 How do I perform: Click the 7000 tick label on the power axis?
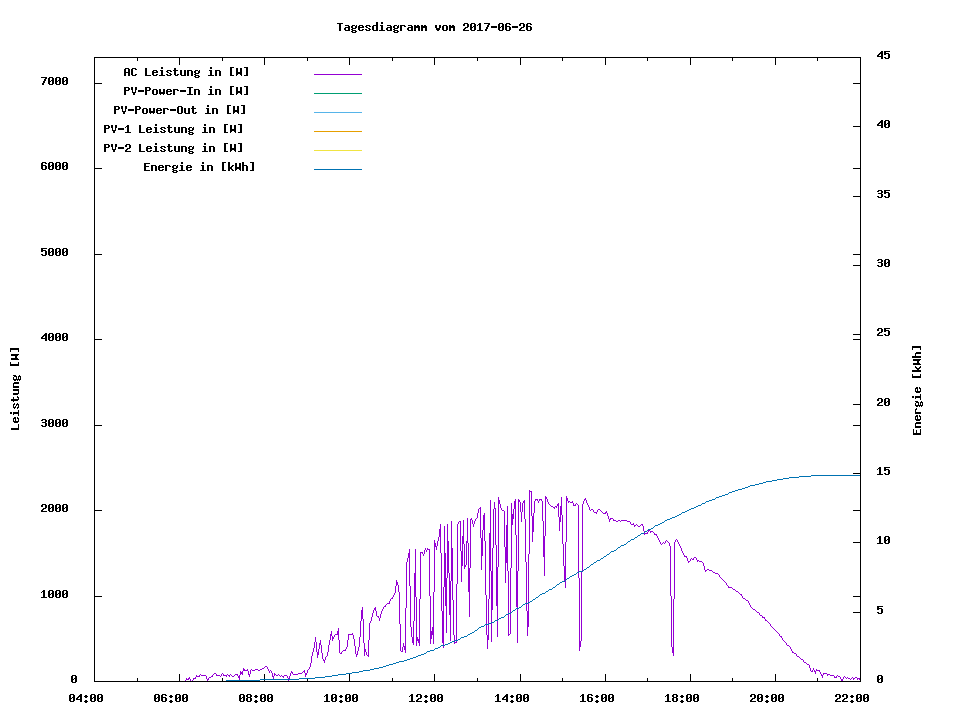point(54,81)
